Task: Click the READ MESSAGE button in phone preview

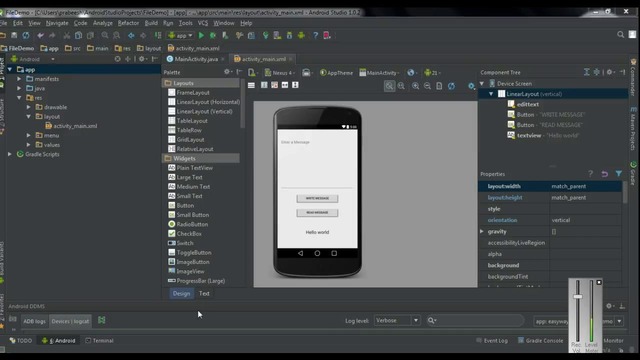Action: (317, 213)
